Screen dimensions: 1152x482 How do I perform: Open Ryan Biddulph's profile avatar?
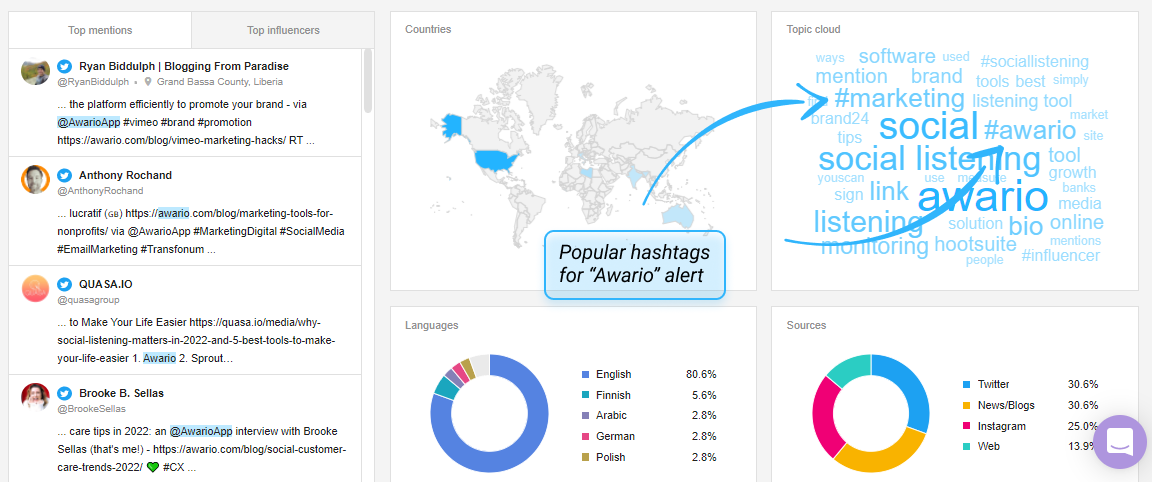click(35, 71)
